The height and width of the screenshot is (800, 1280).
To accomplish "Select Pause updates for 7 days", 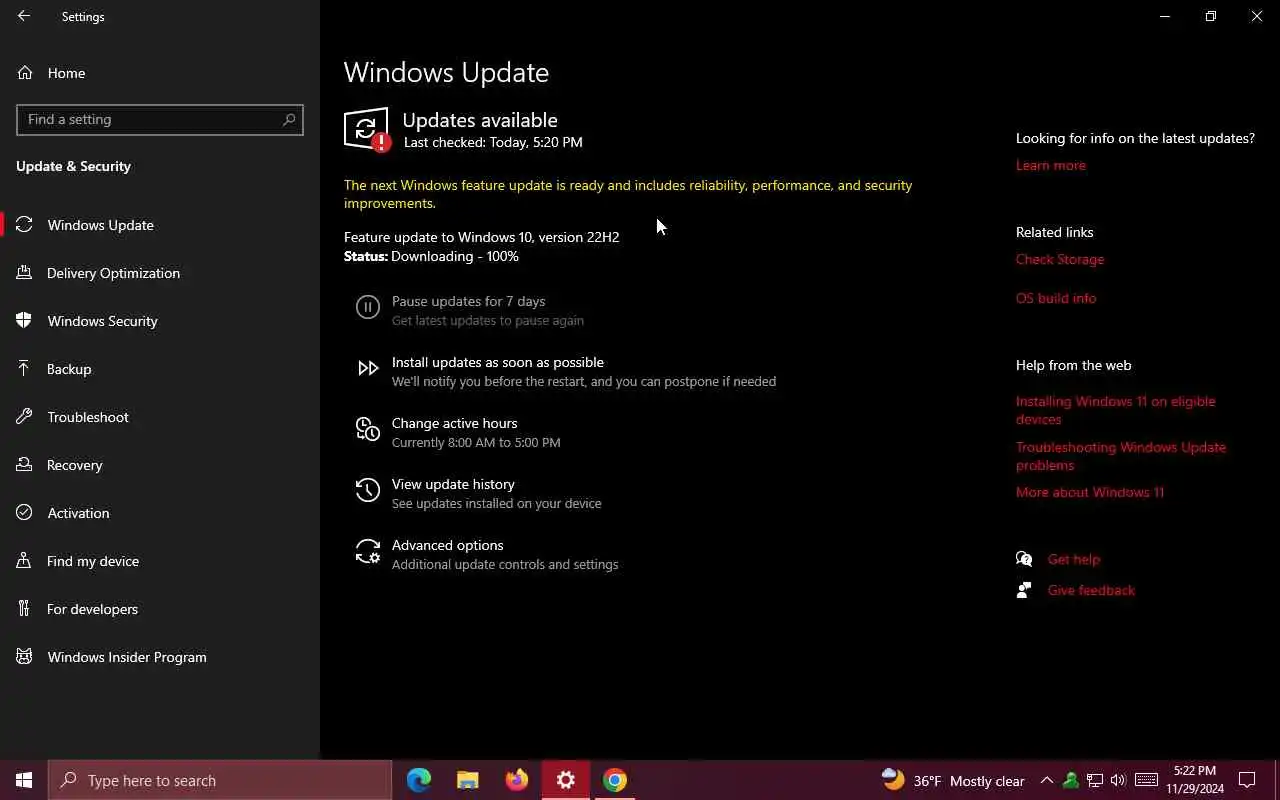I will (x=468, y=301).
